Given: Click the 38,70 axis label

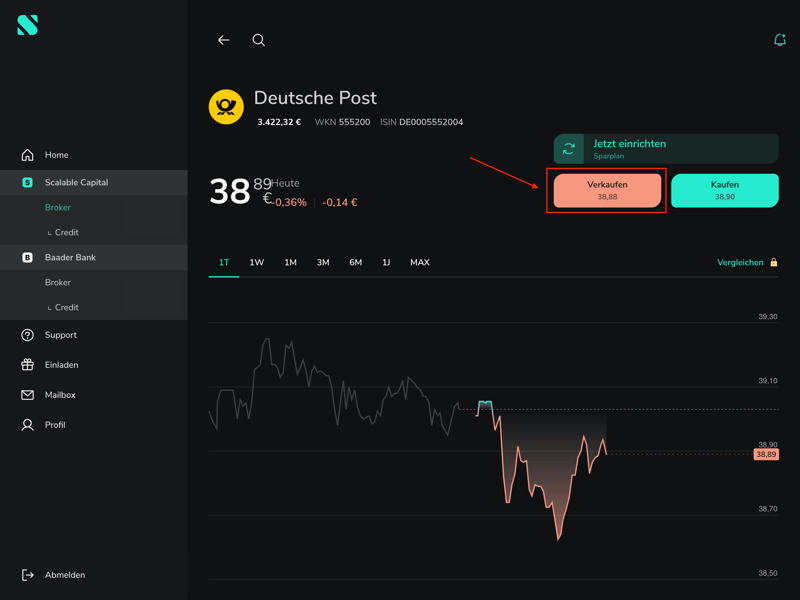Looking at the screenshot, I should (x=768, y=509).
